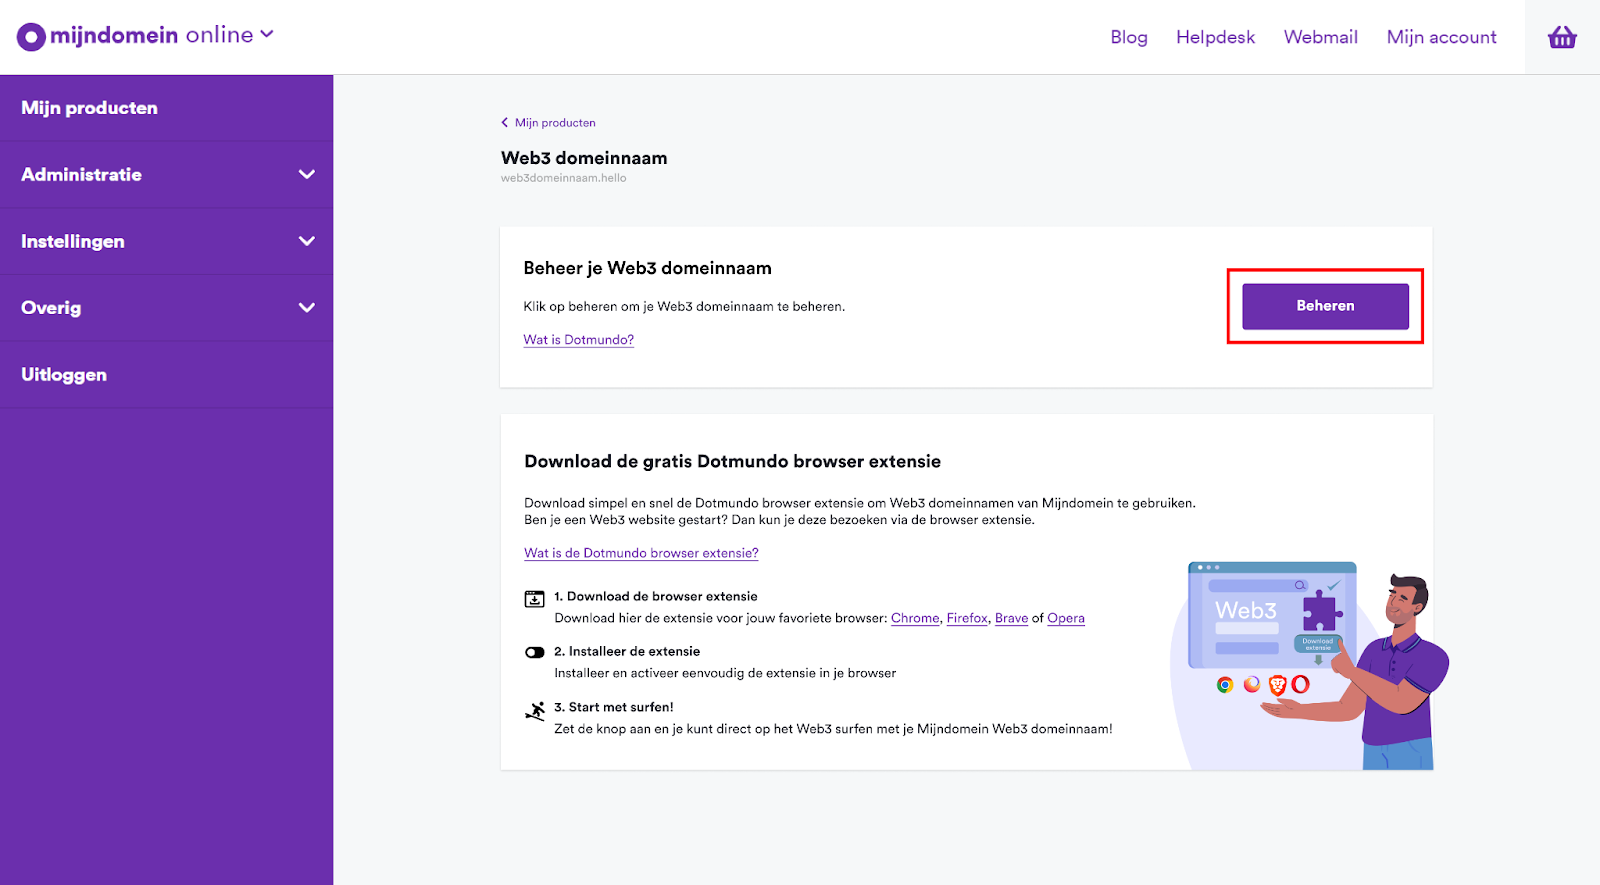Click the Web3 extension illustration

[x=1271, y=615]
